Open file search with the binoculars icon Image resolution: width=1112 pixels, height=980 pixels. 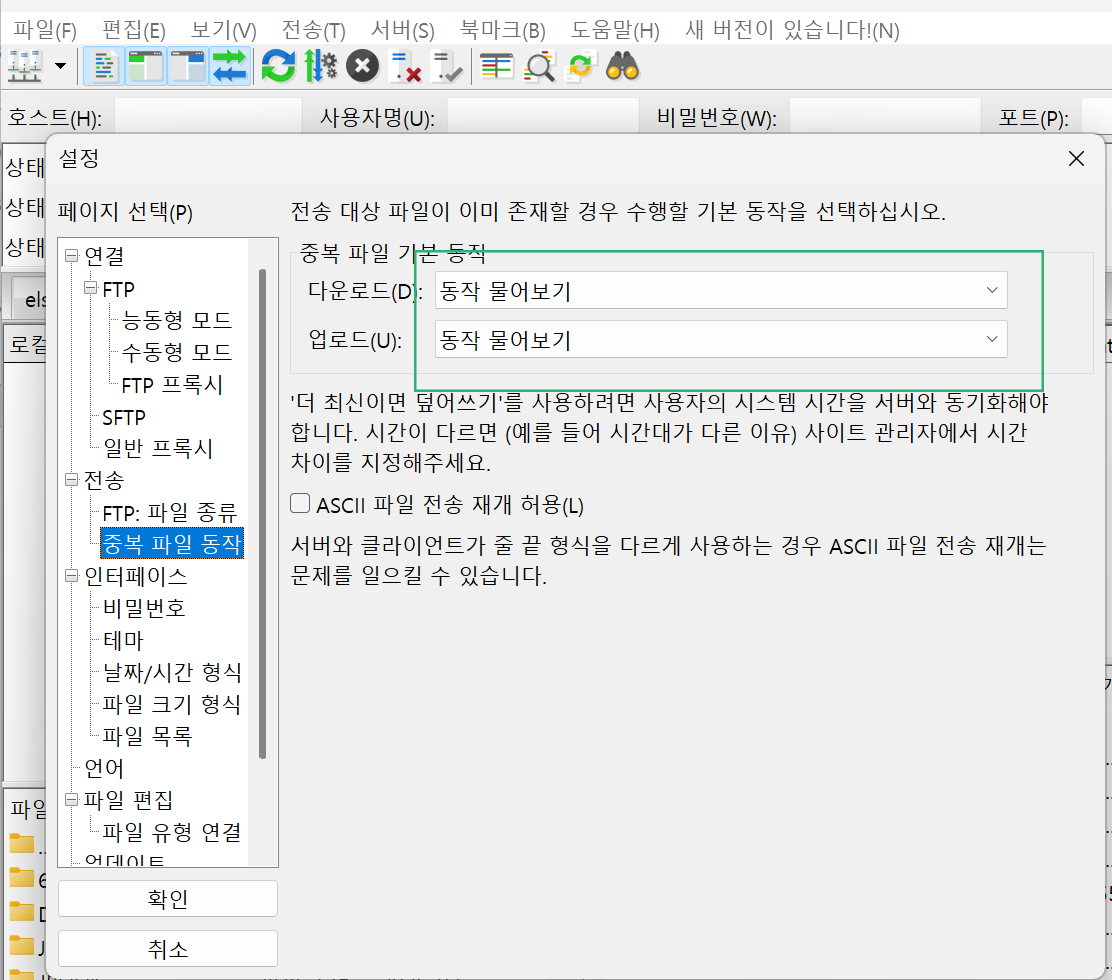(x=621, y=67)
